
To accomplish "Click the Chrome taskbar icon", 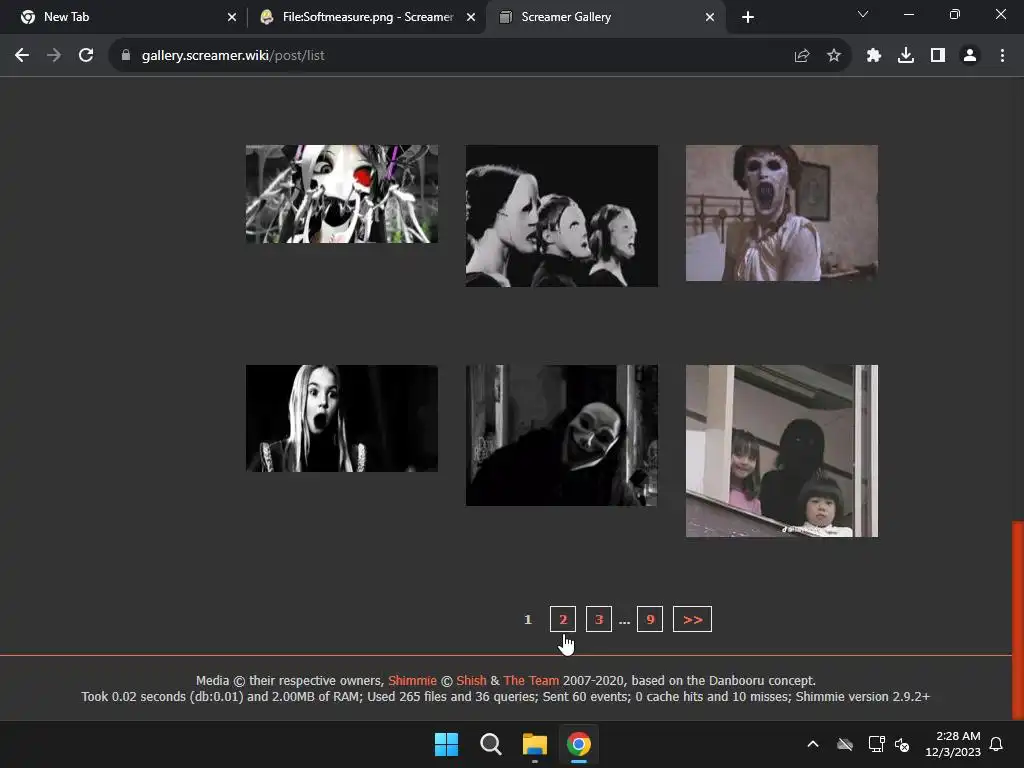I will [579, 744].
